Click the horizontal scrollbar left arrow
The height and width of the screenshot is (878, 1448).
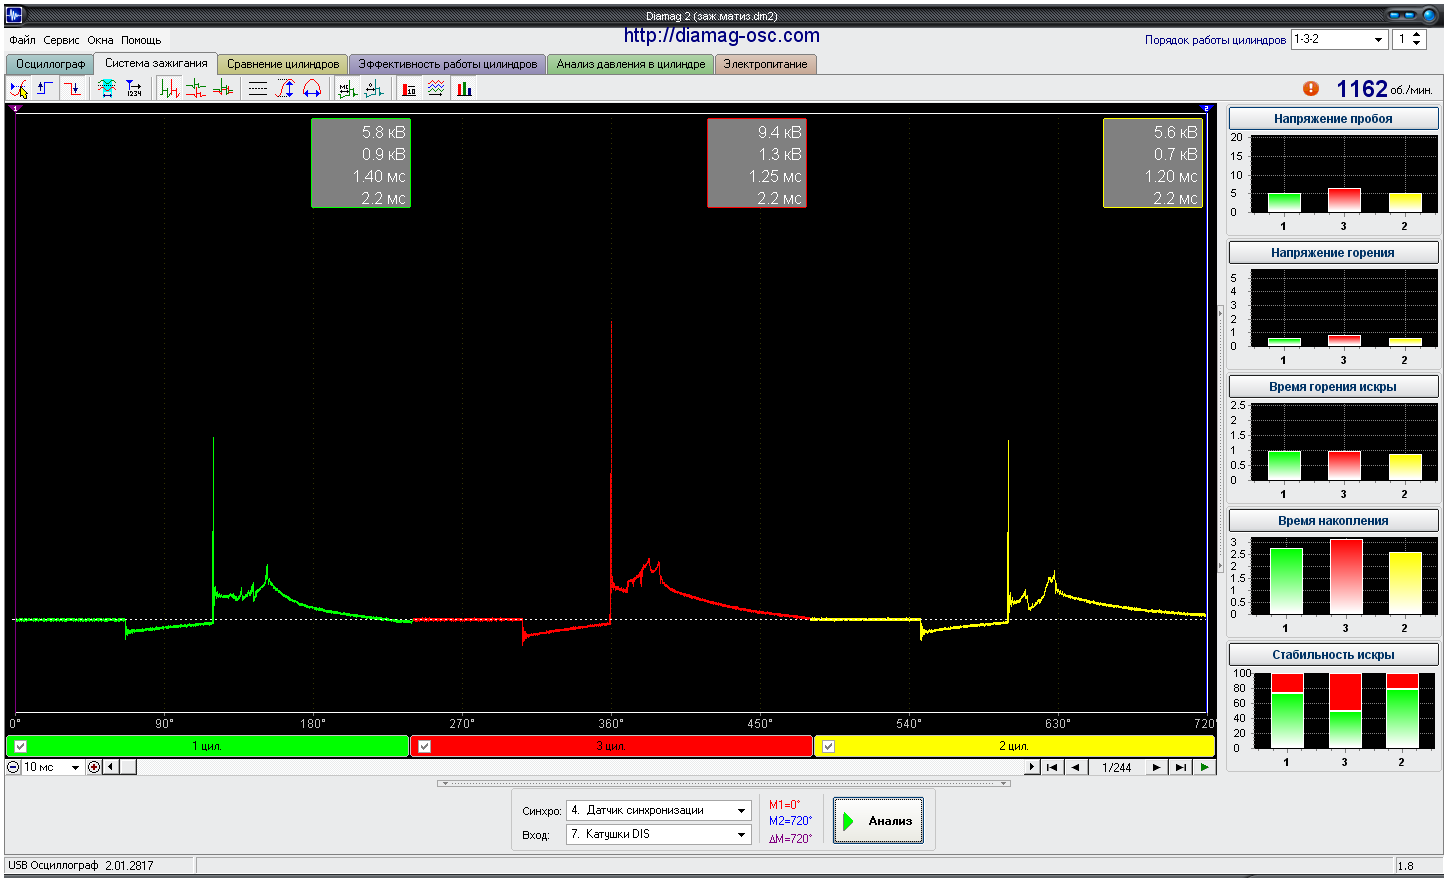click(x=111, y=767)
